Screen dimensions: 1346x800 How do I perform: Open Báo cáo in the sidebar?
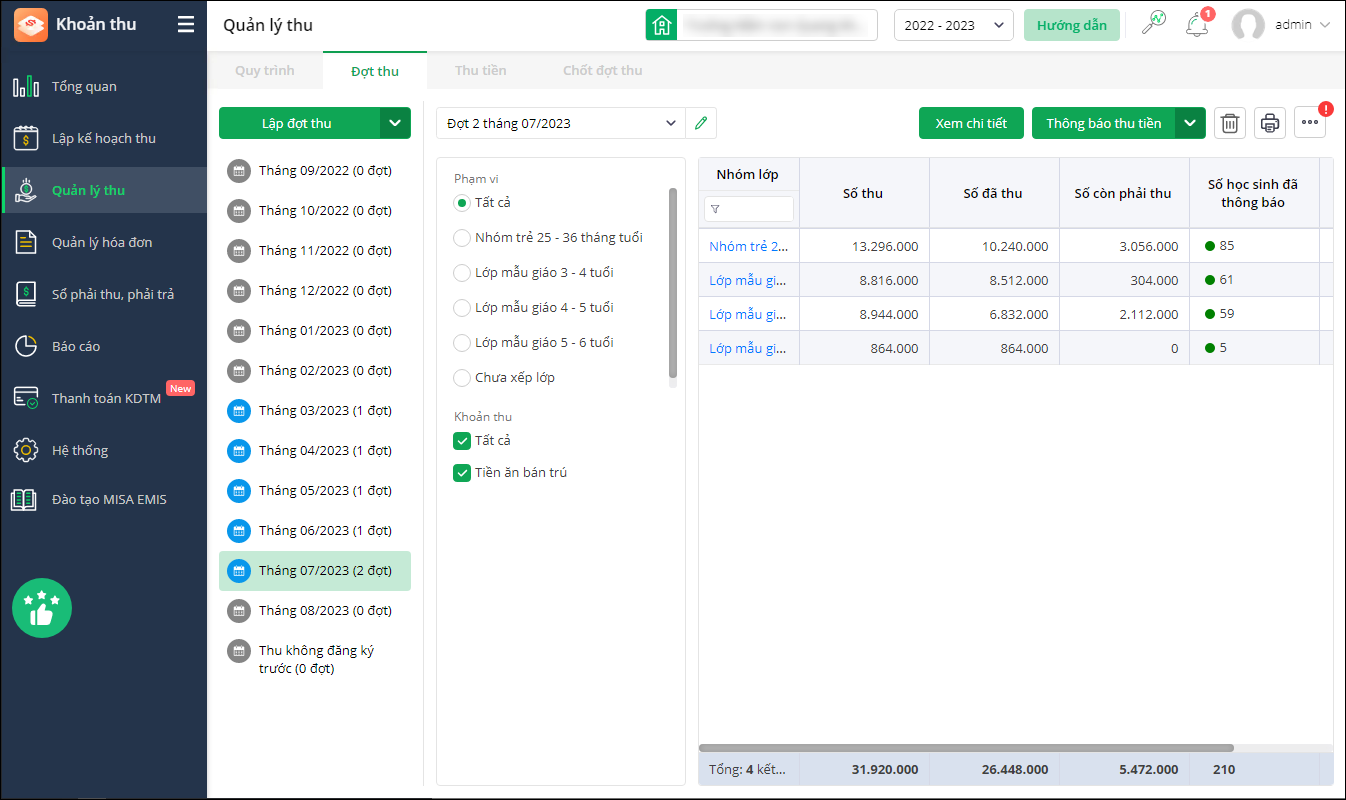coord(76,347)
